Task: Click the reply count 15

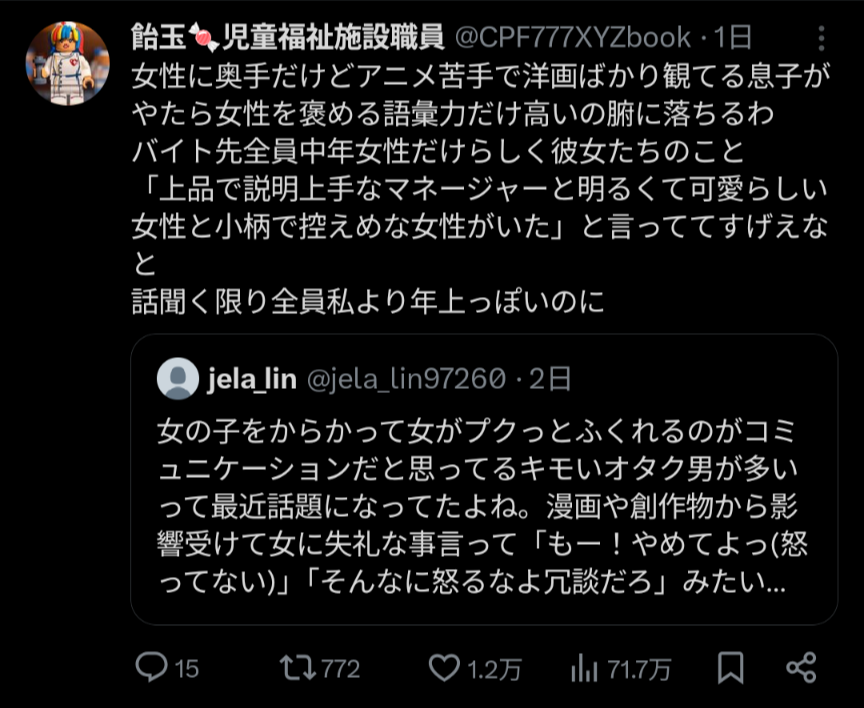Action: click(x=187, y=668)
